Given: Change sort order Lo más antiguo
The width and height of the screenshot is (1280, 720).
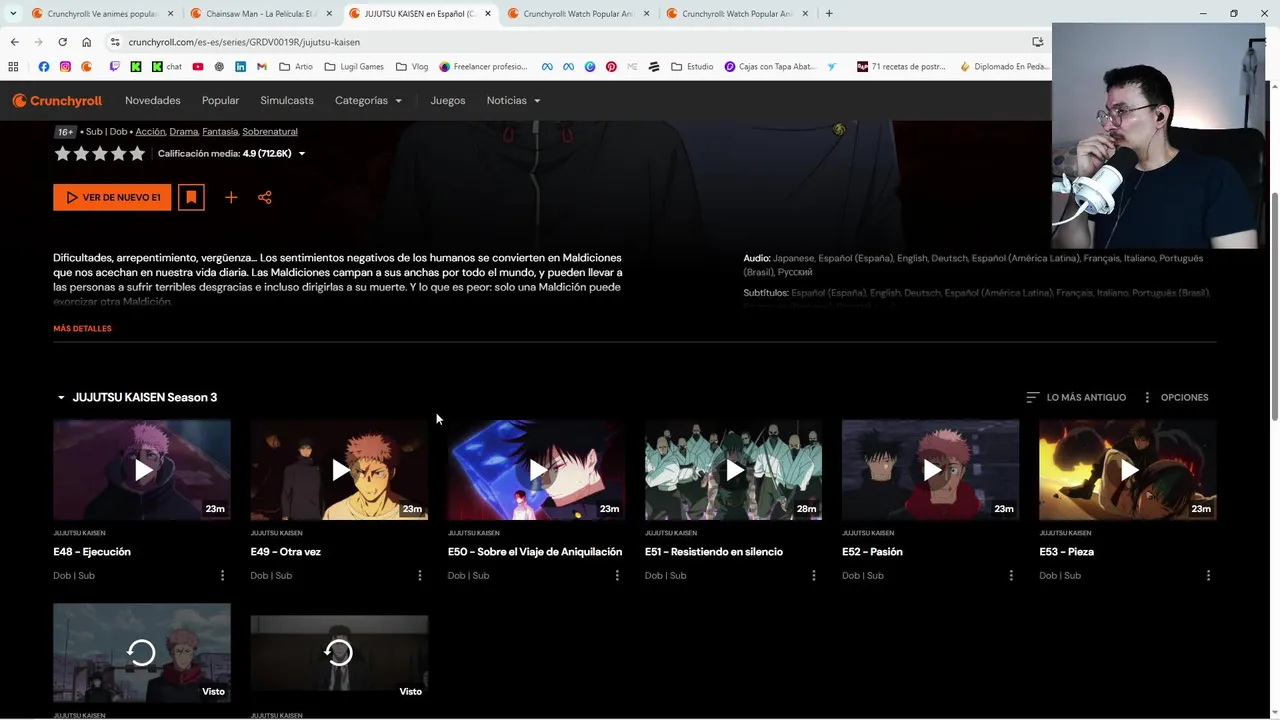Looking at the screenshot, I should (x=1076, y=397).
